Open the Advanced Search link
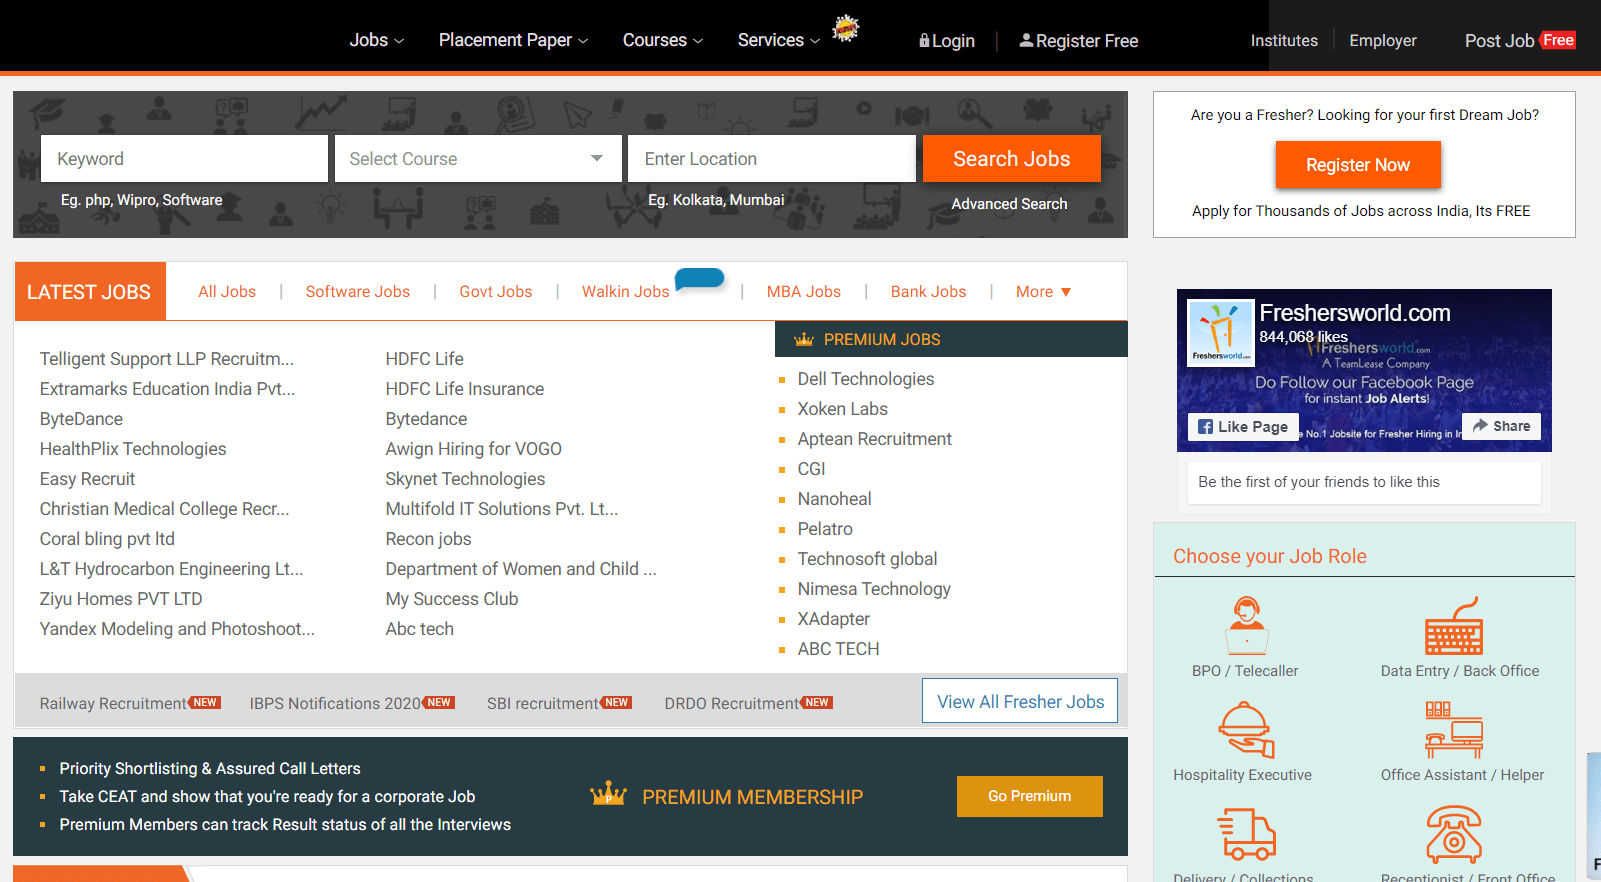This screenshot has height=882, width=1601. (1009, 204)
